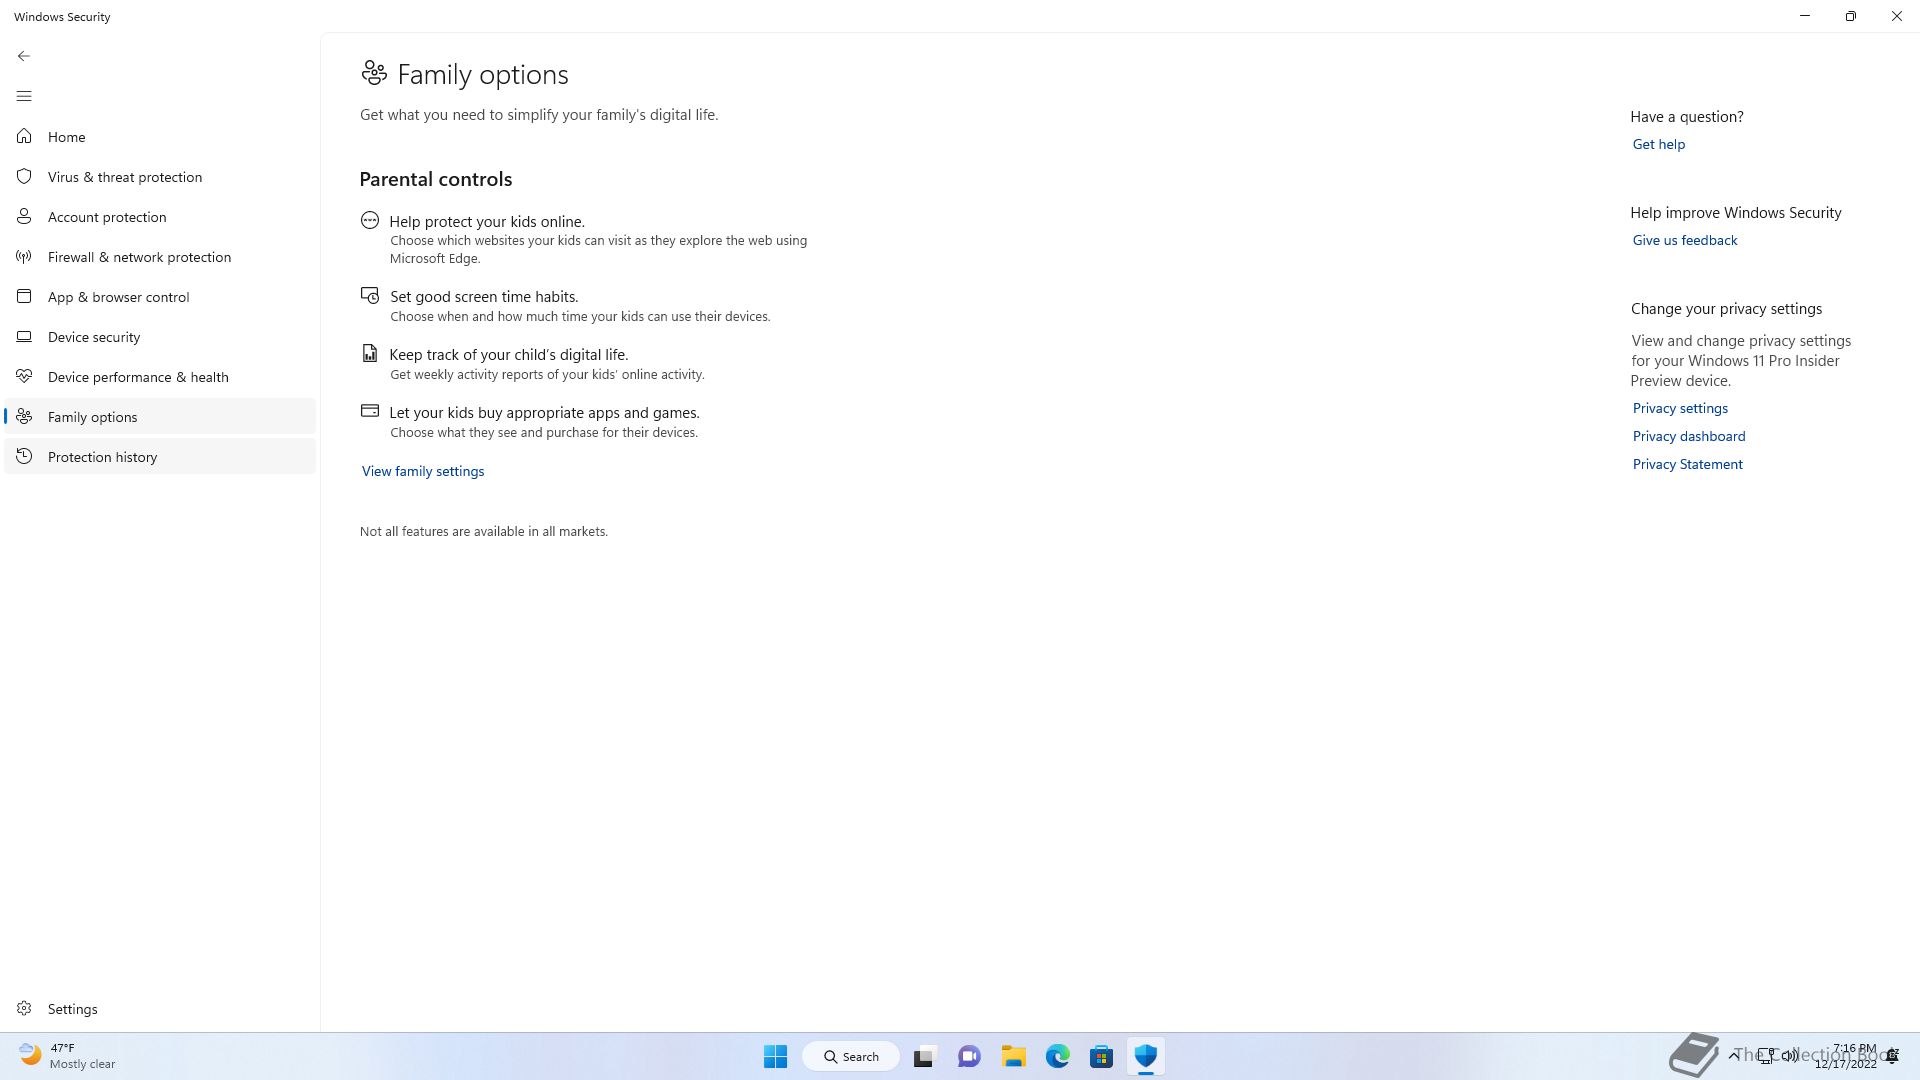The image size is (1920, 1080).
Task: Click the credit card icon for apps and games
Action: click(370, 410)
